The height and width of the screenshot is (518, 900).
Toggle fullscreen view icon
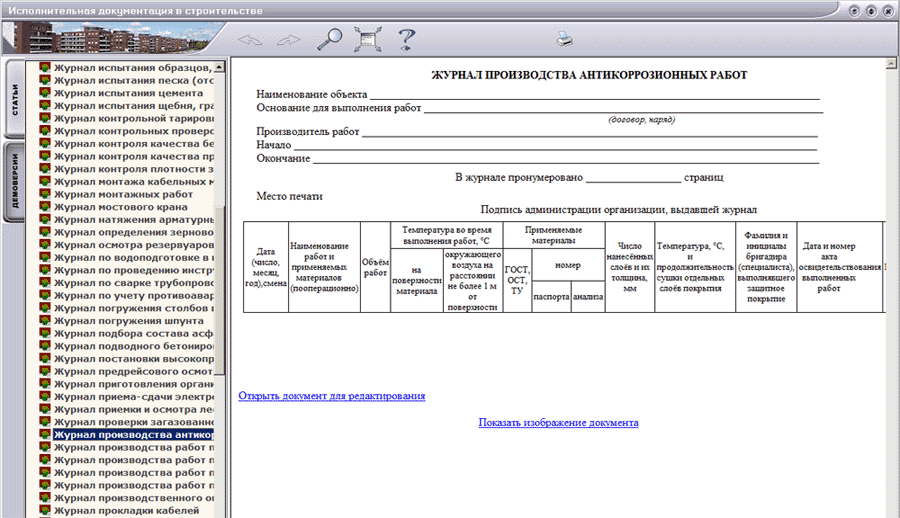coord(367,39)
